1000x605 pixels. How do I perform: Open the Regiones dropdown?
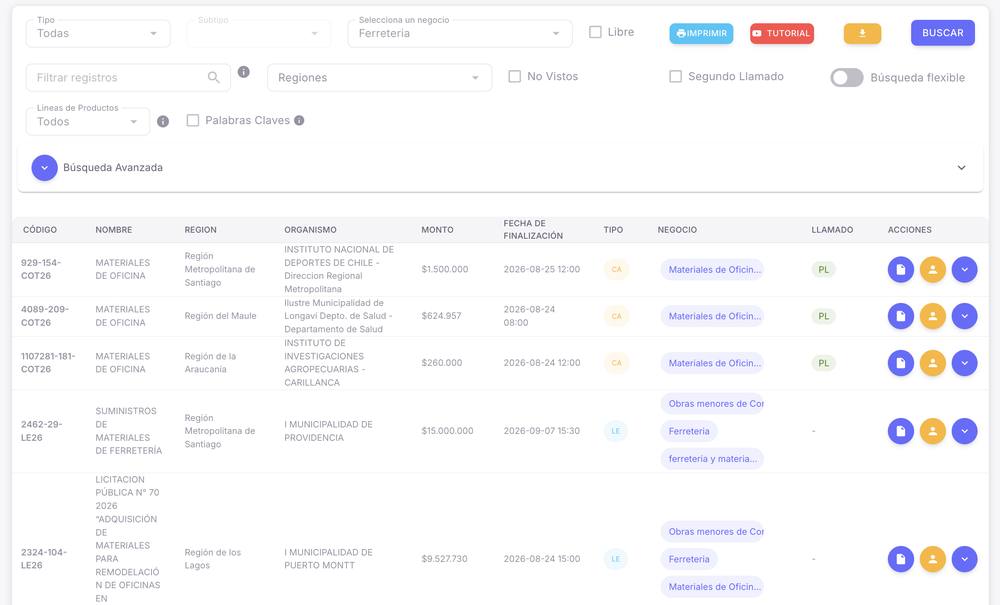point(379,78)
